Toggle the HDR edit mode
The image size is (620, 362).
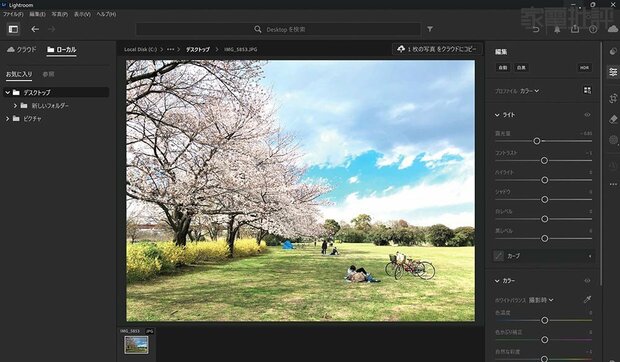point(584,68)
